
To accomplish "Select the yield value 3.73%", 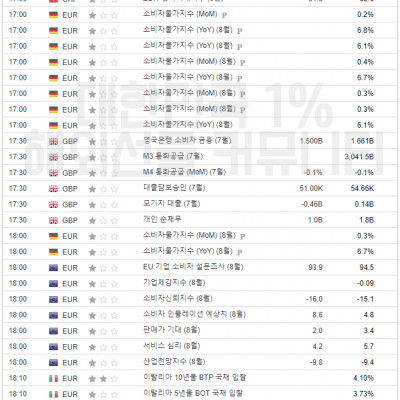I will click(x=363, y=394).
